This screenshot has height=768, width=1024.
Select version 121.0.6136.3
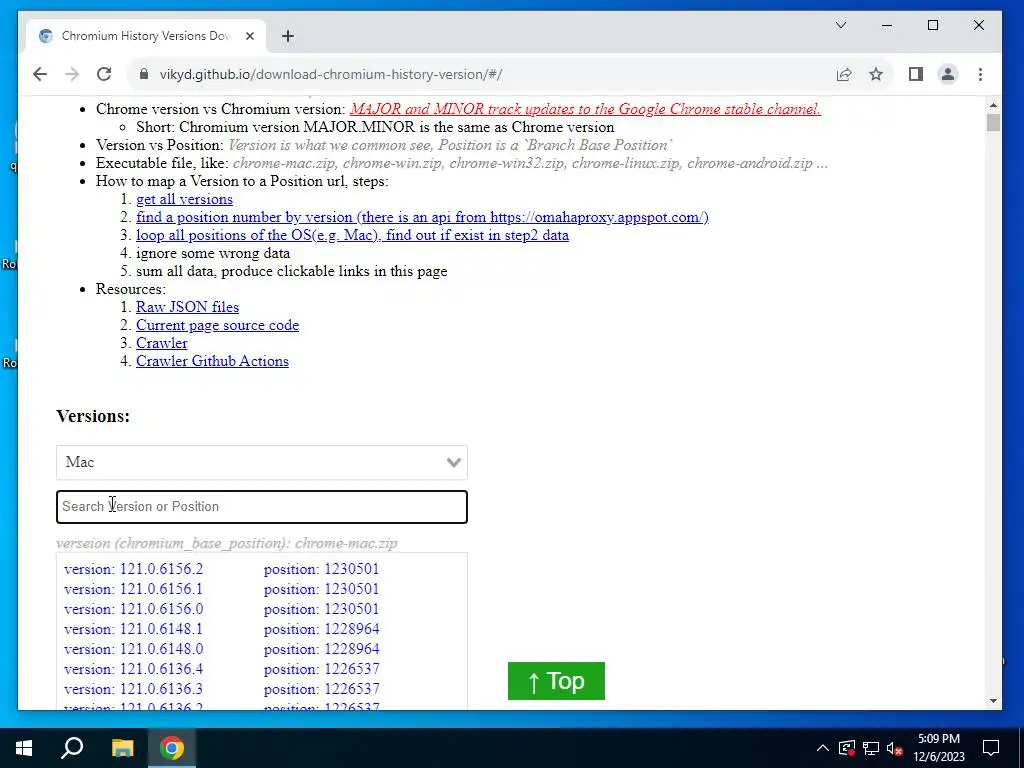click(x=133, y=689)
